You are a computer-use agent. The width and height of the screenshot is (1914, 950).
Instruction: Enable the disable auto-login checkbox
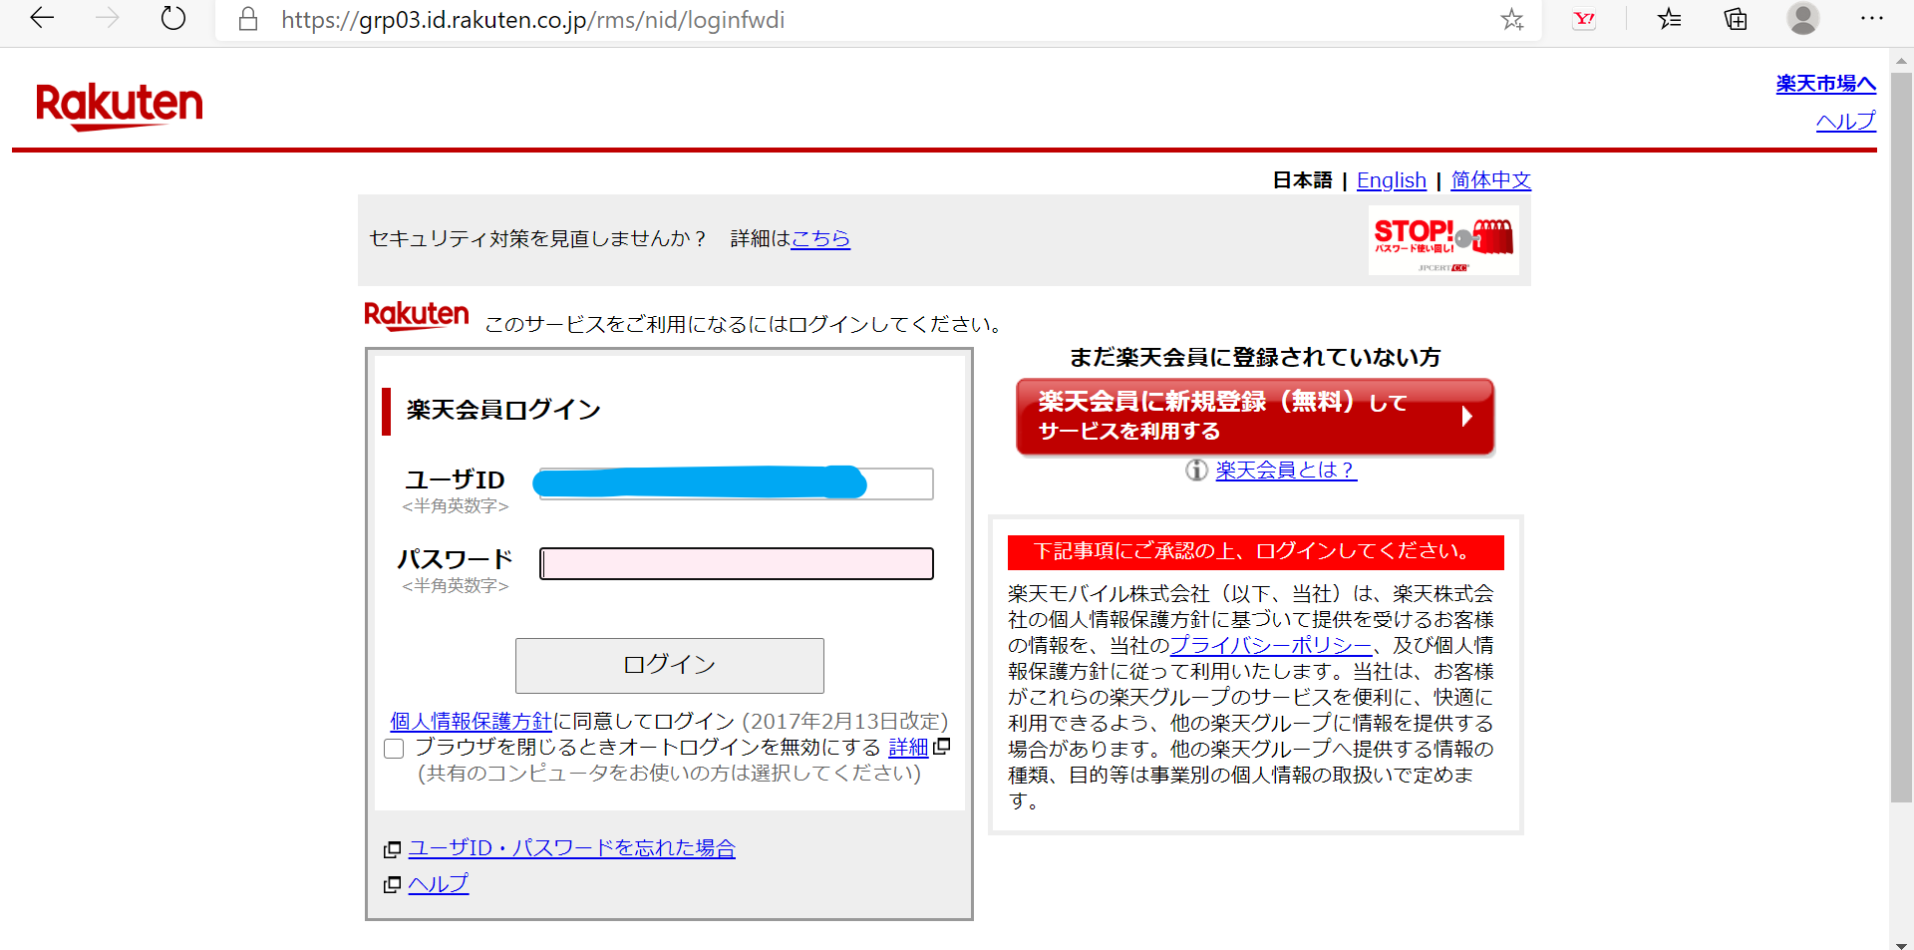pos(394,749)
